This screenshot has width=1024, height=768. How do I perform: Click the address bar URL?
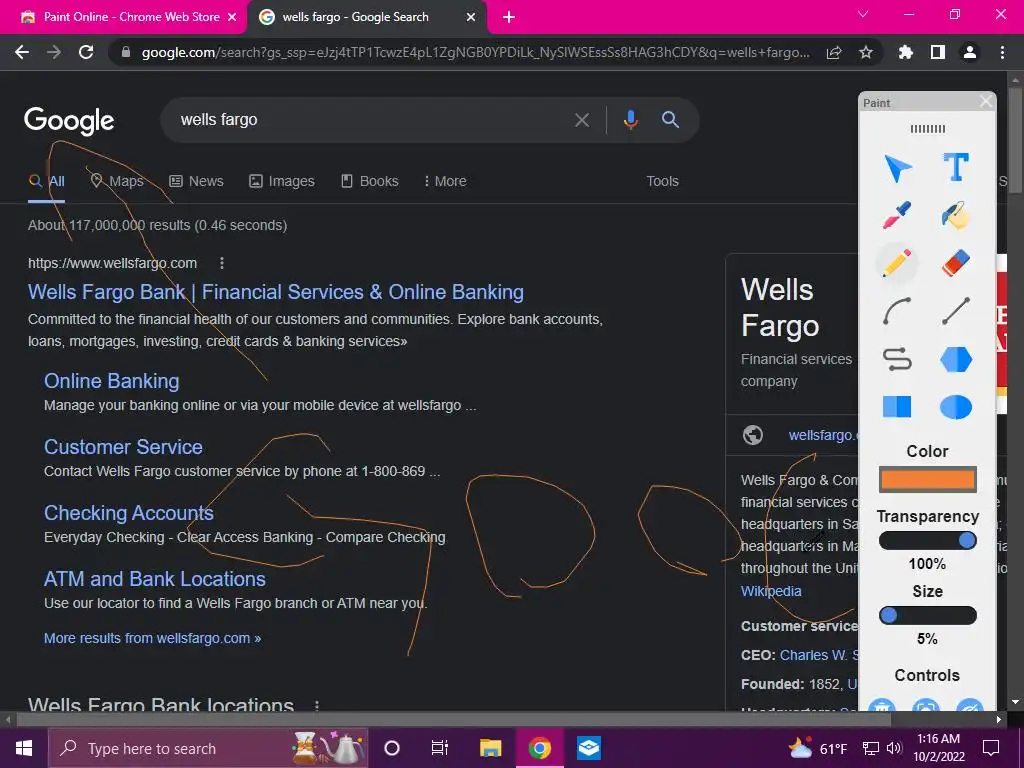[475, 53]
